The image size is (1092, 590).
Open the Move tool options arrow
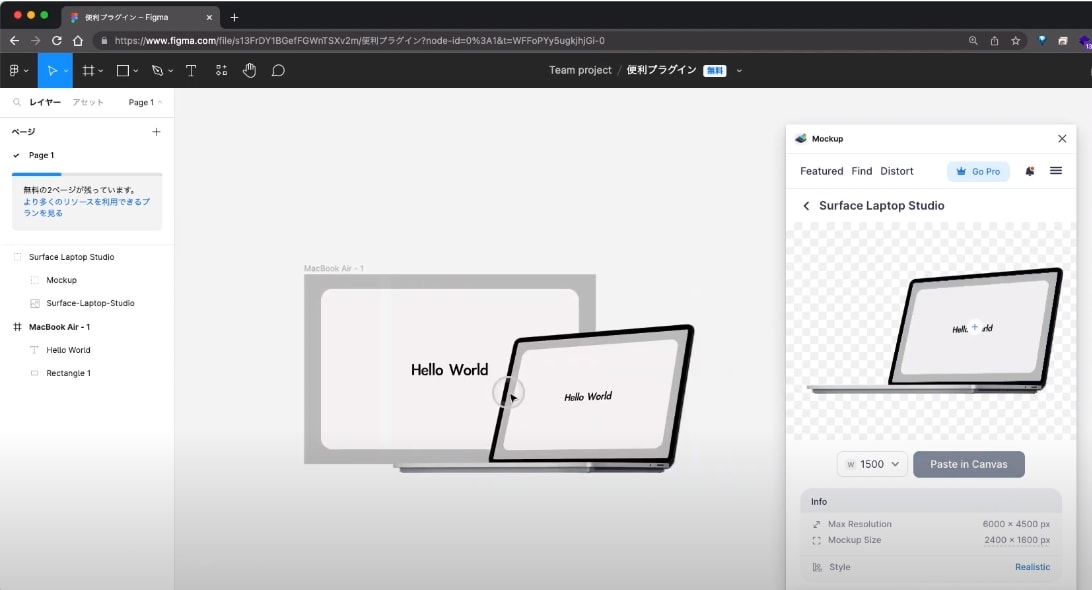[x=66, y=71]
